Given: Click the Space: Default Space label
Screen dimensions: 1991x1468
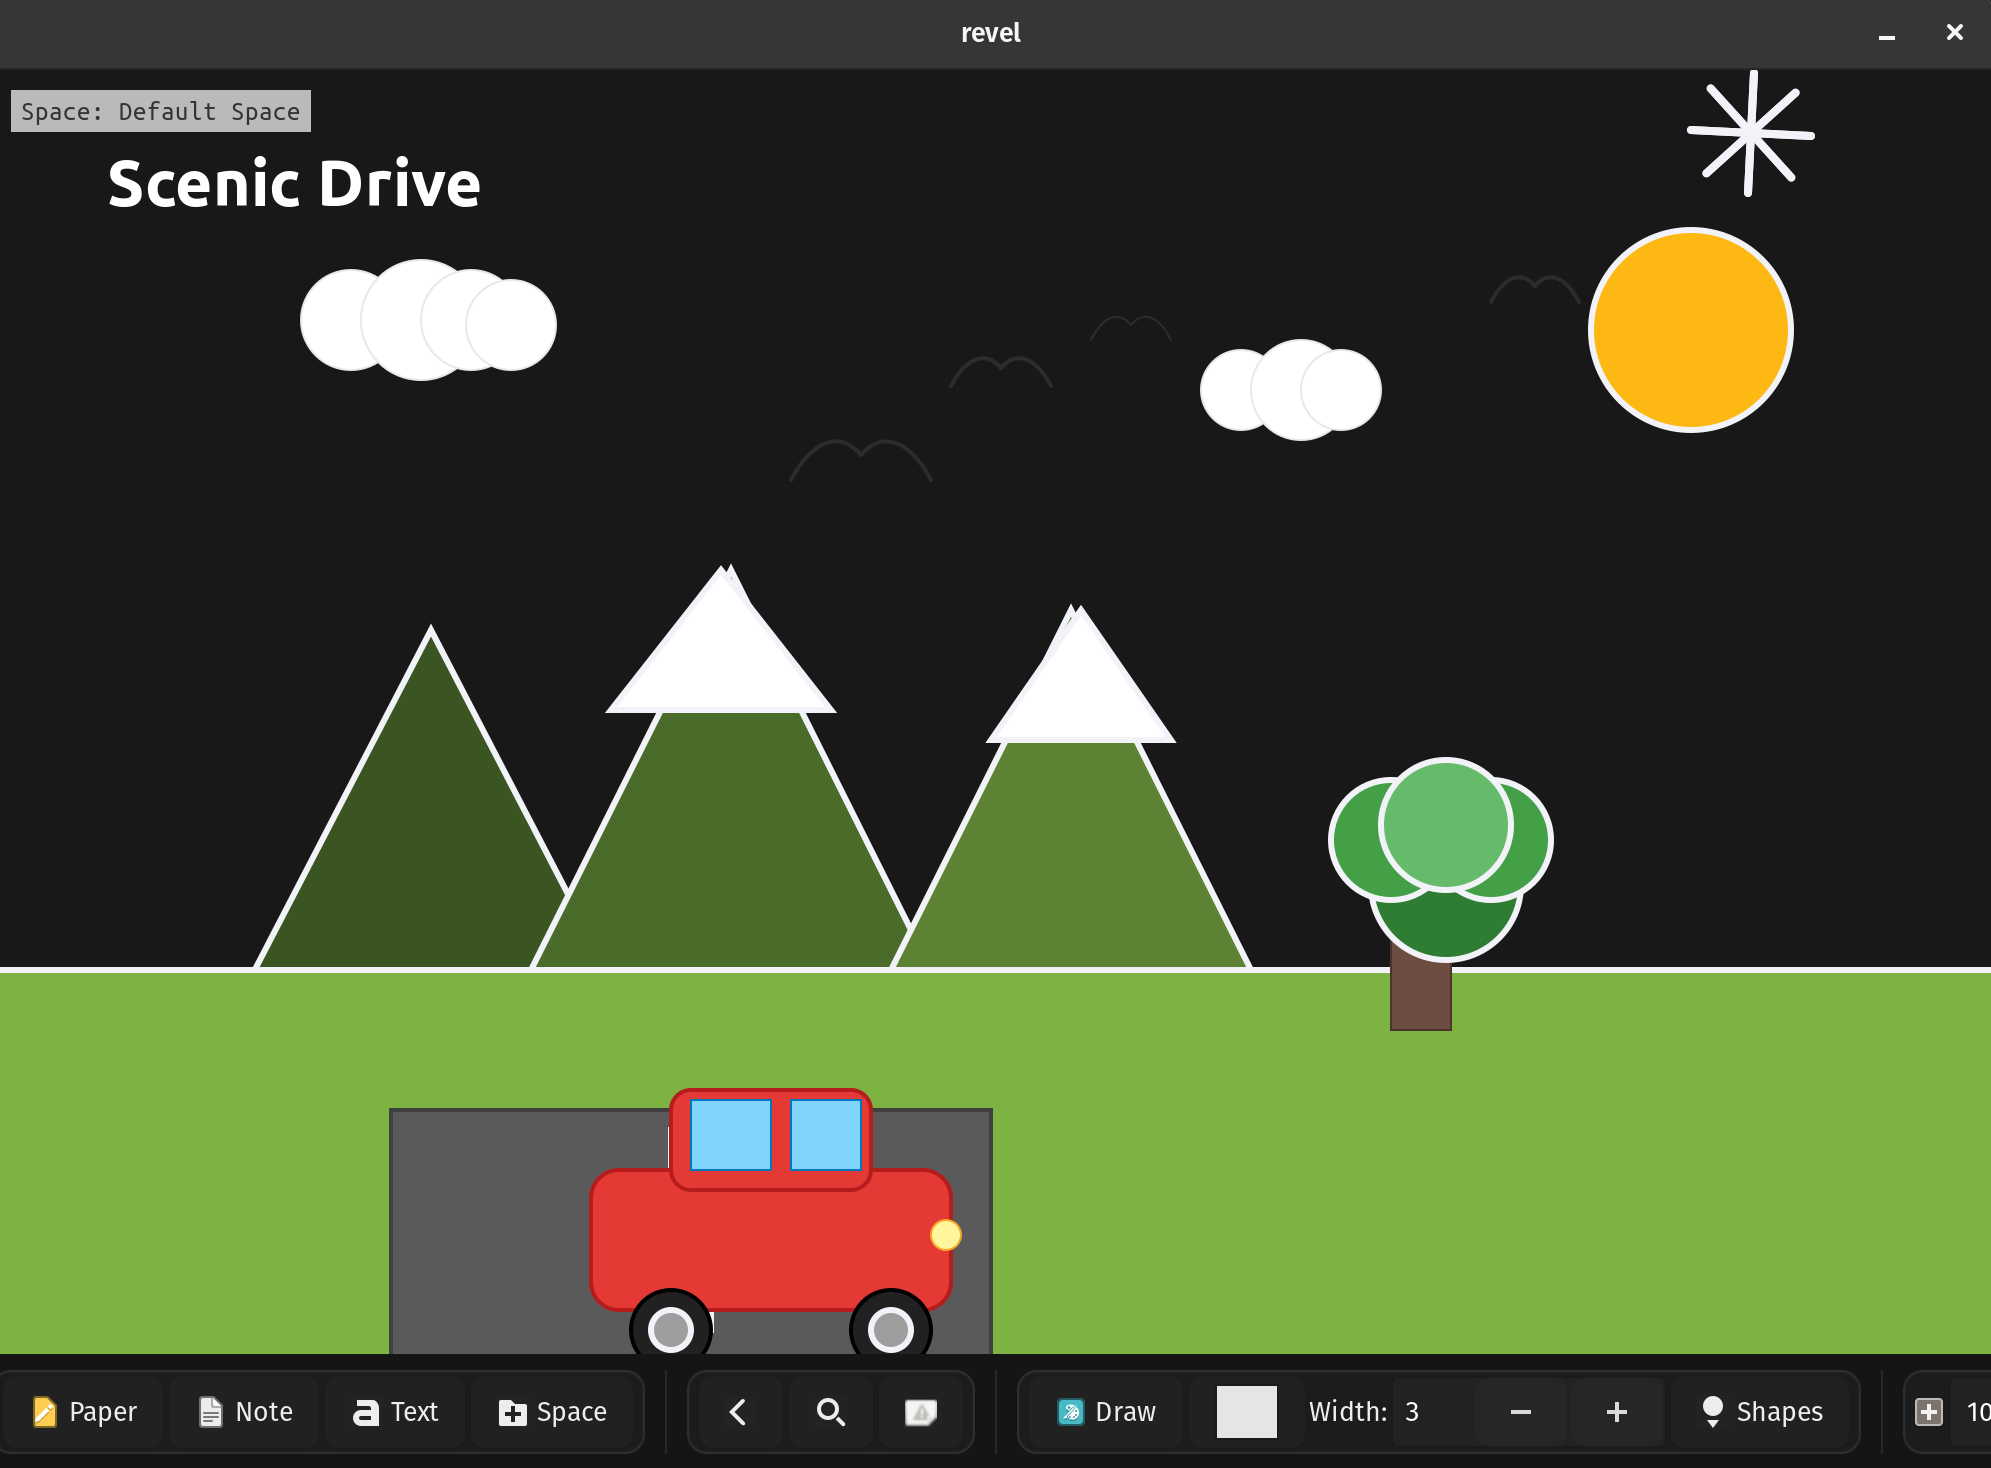Looking at the screenshot, I should click(x=160, y=111).
